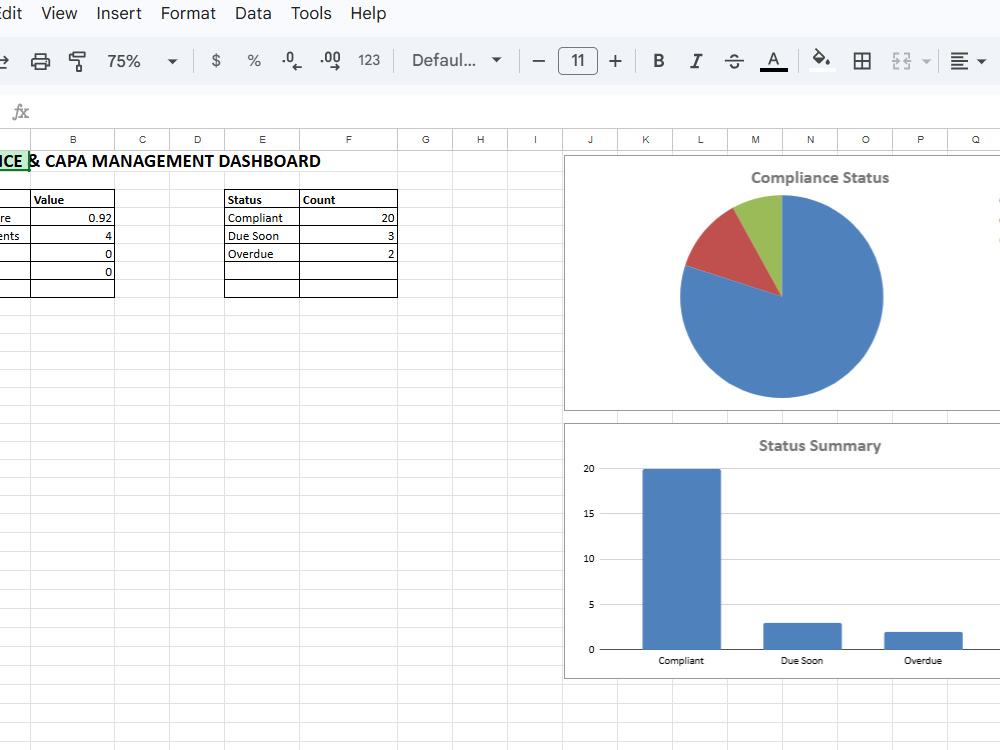The image size is (1000, 750).
Task: Select column G header
Action: pos(425,139)
